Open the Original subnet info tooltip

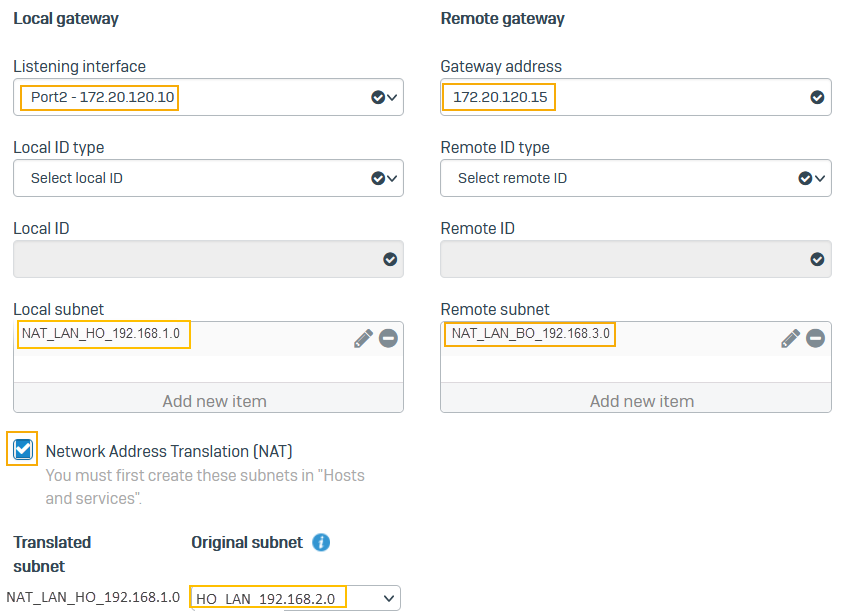[320, 542]
